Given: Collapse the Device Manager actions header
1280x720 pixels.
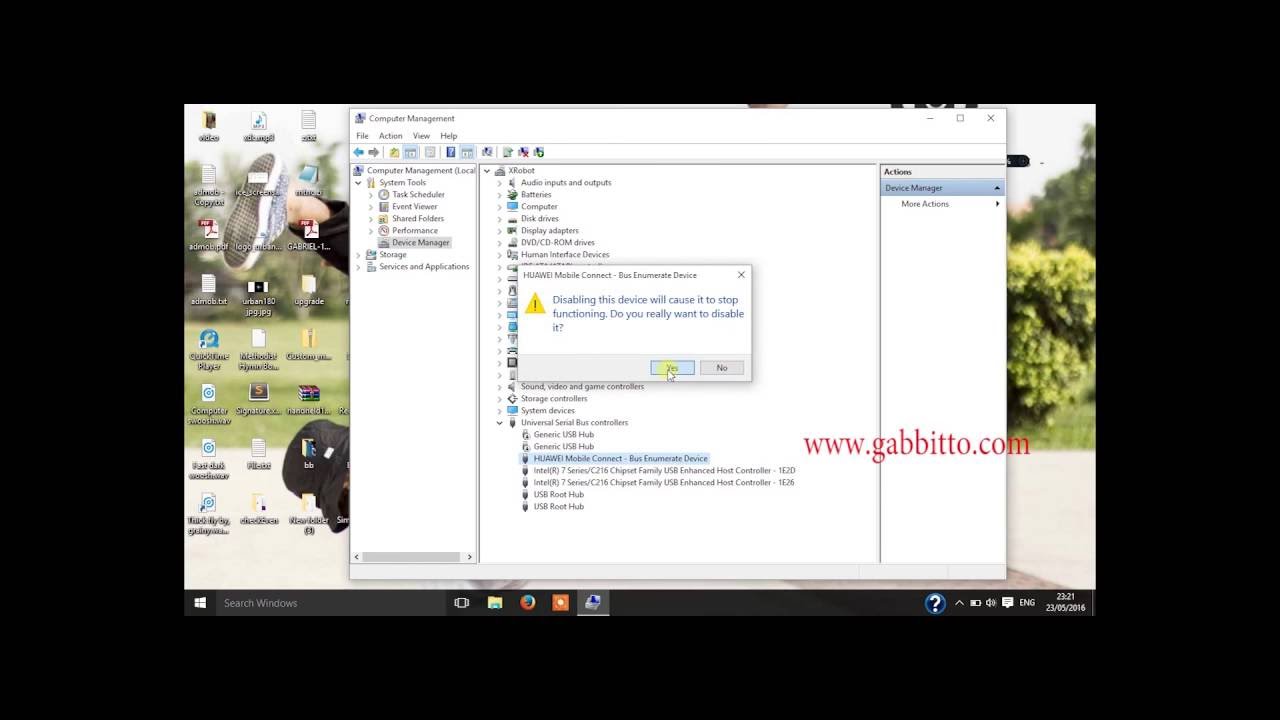Looking at the screenshot, I should click(x=996, y=188).
